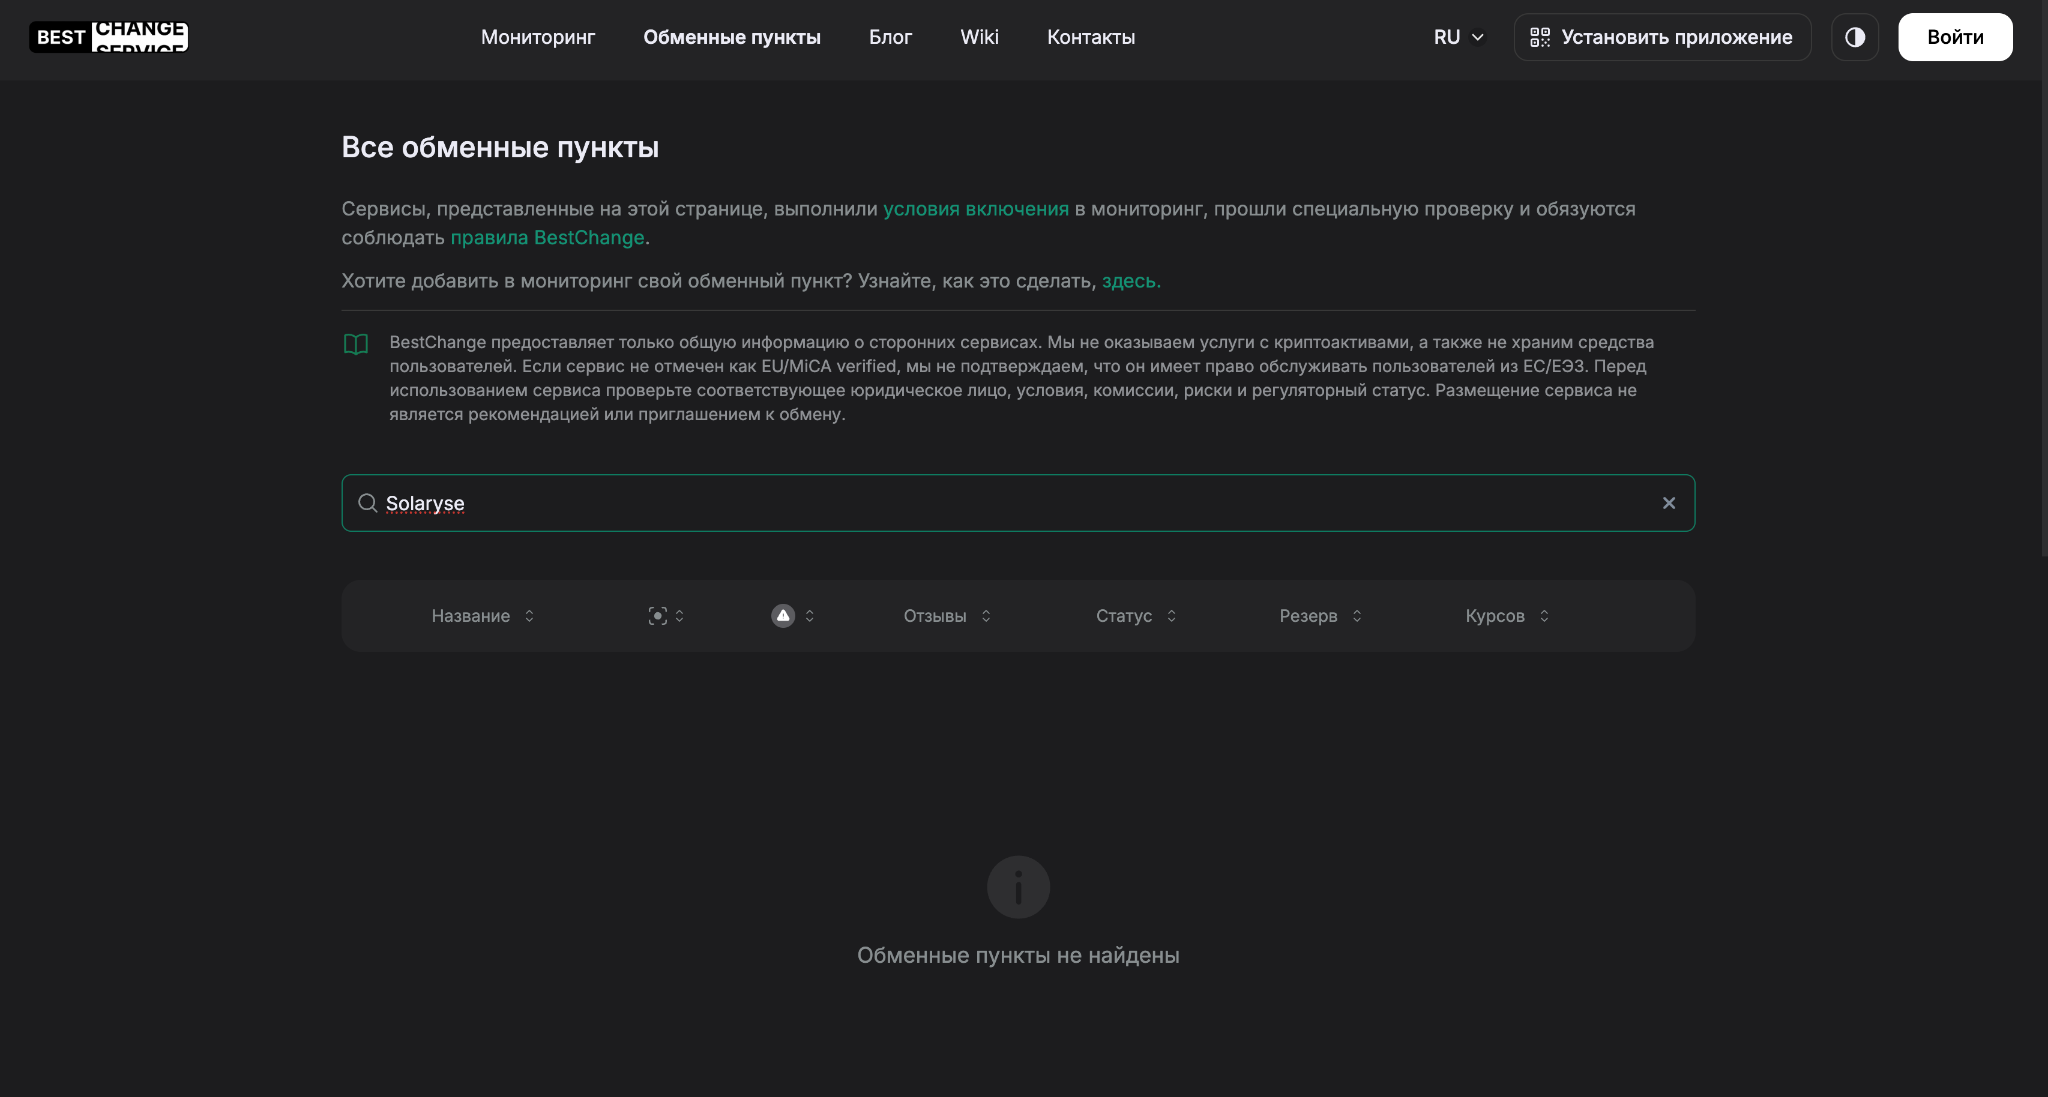This screenshot has height=1097, width=2048.
Task: Go to the Блог page
Action: coord(890,37)
